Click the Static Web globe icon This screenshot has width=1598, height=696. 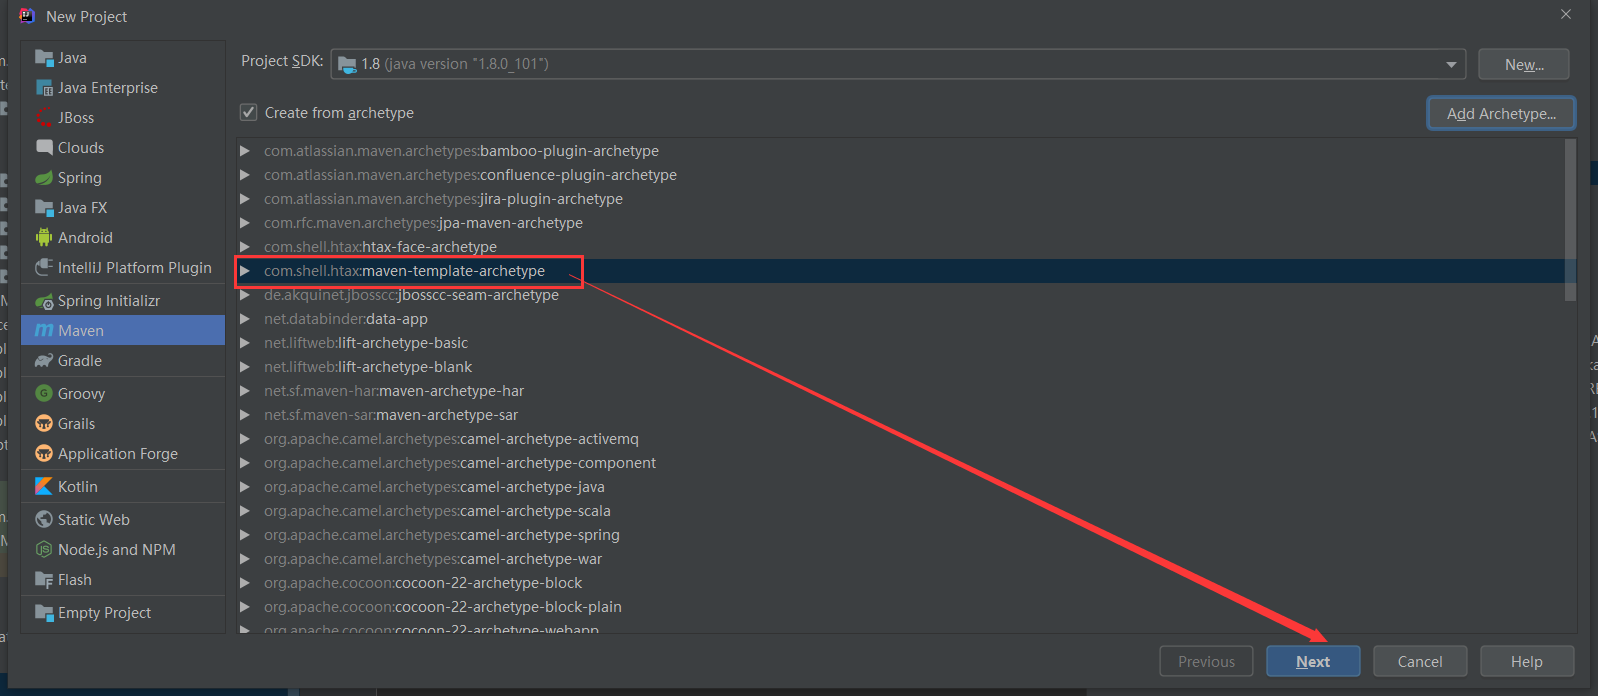click(x=44, y=520)
